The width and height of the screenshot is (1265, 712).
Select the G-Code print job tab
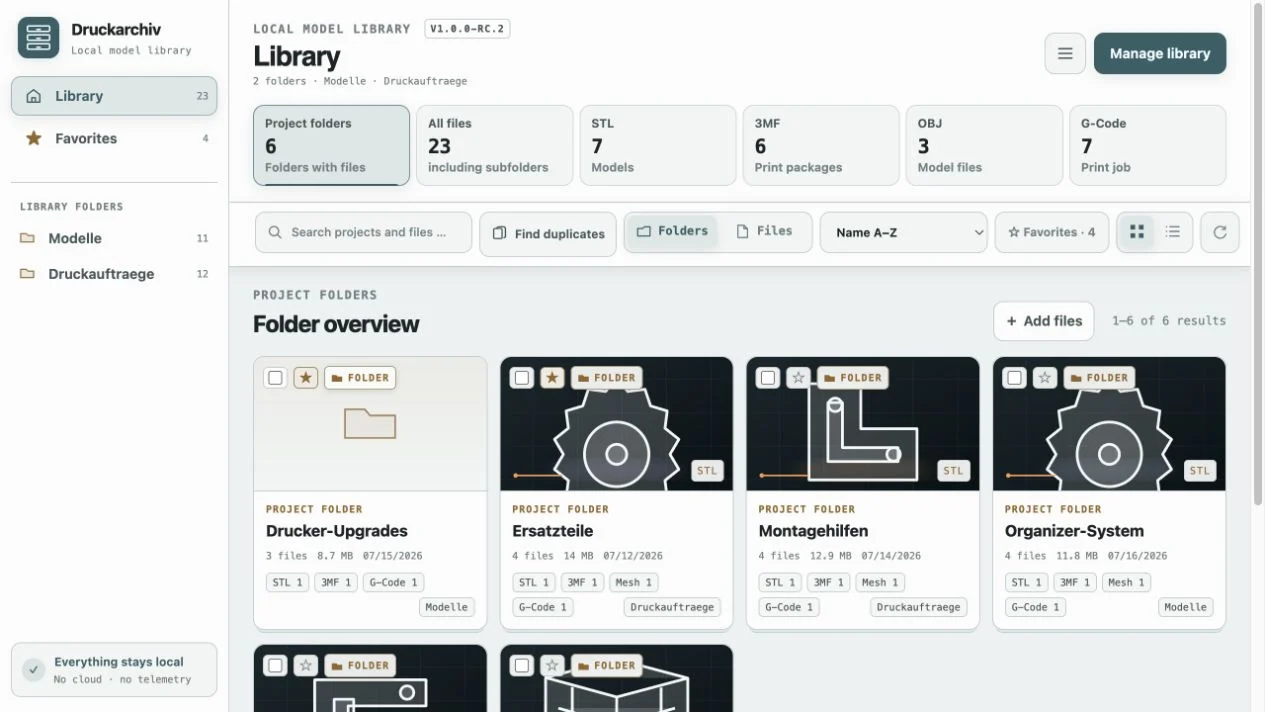coord(1147,145)
